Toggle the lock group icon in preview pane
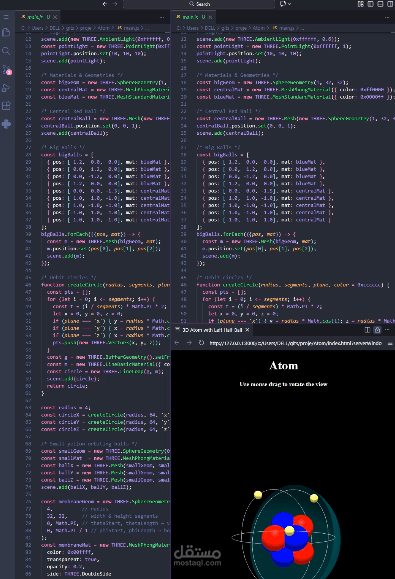This screenshot has width=395, height=579. coord(377,330)
